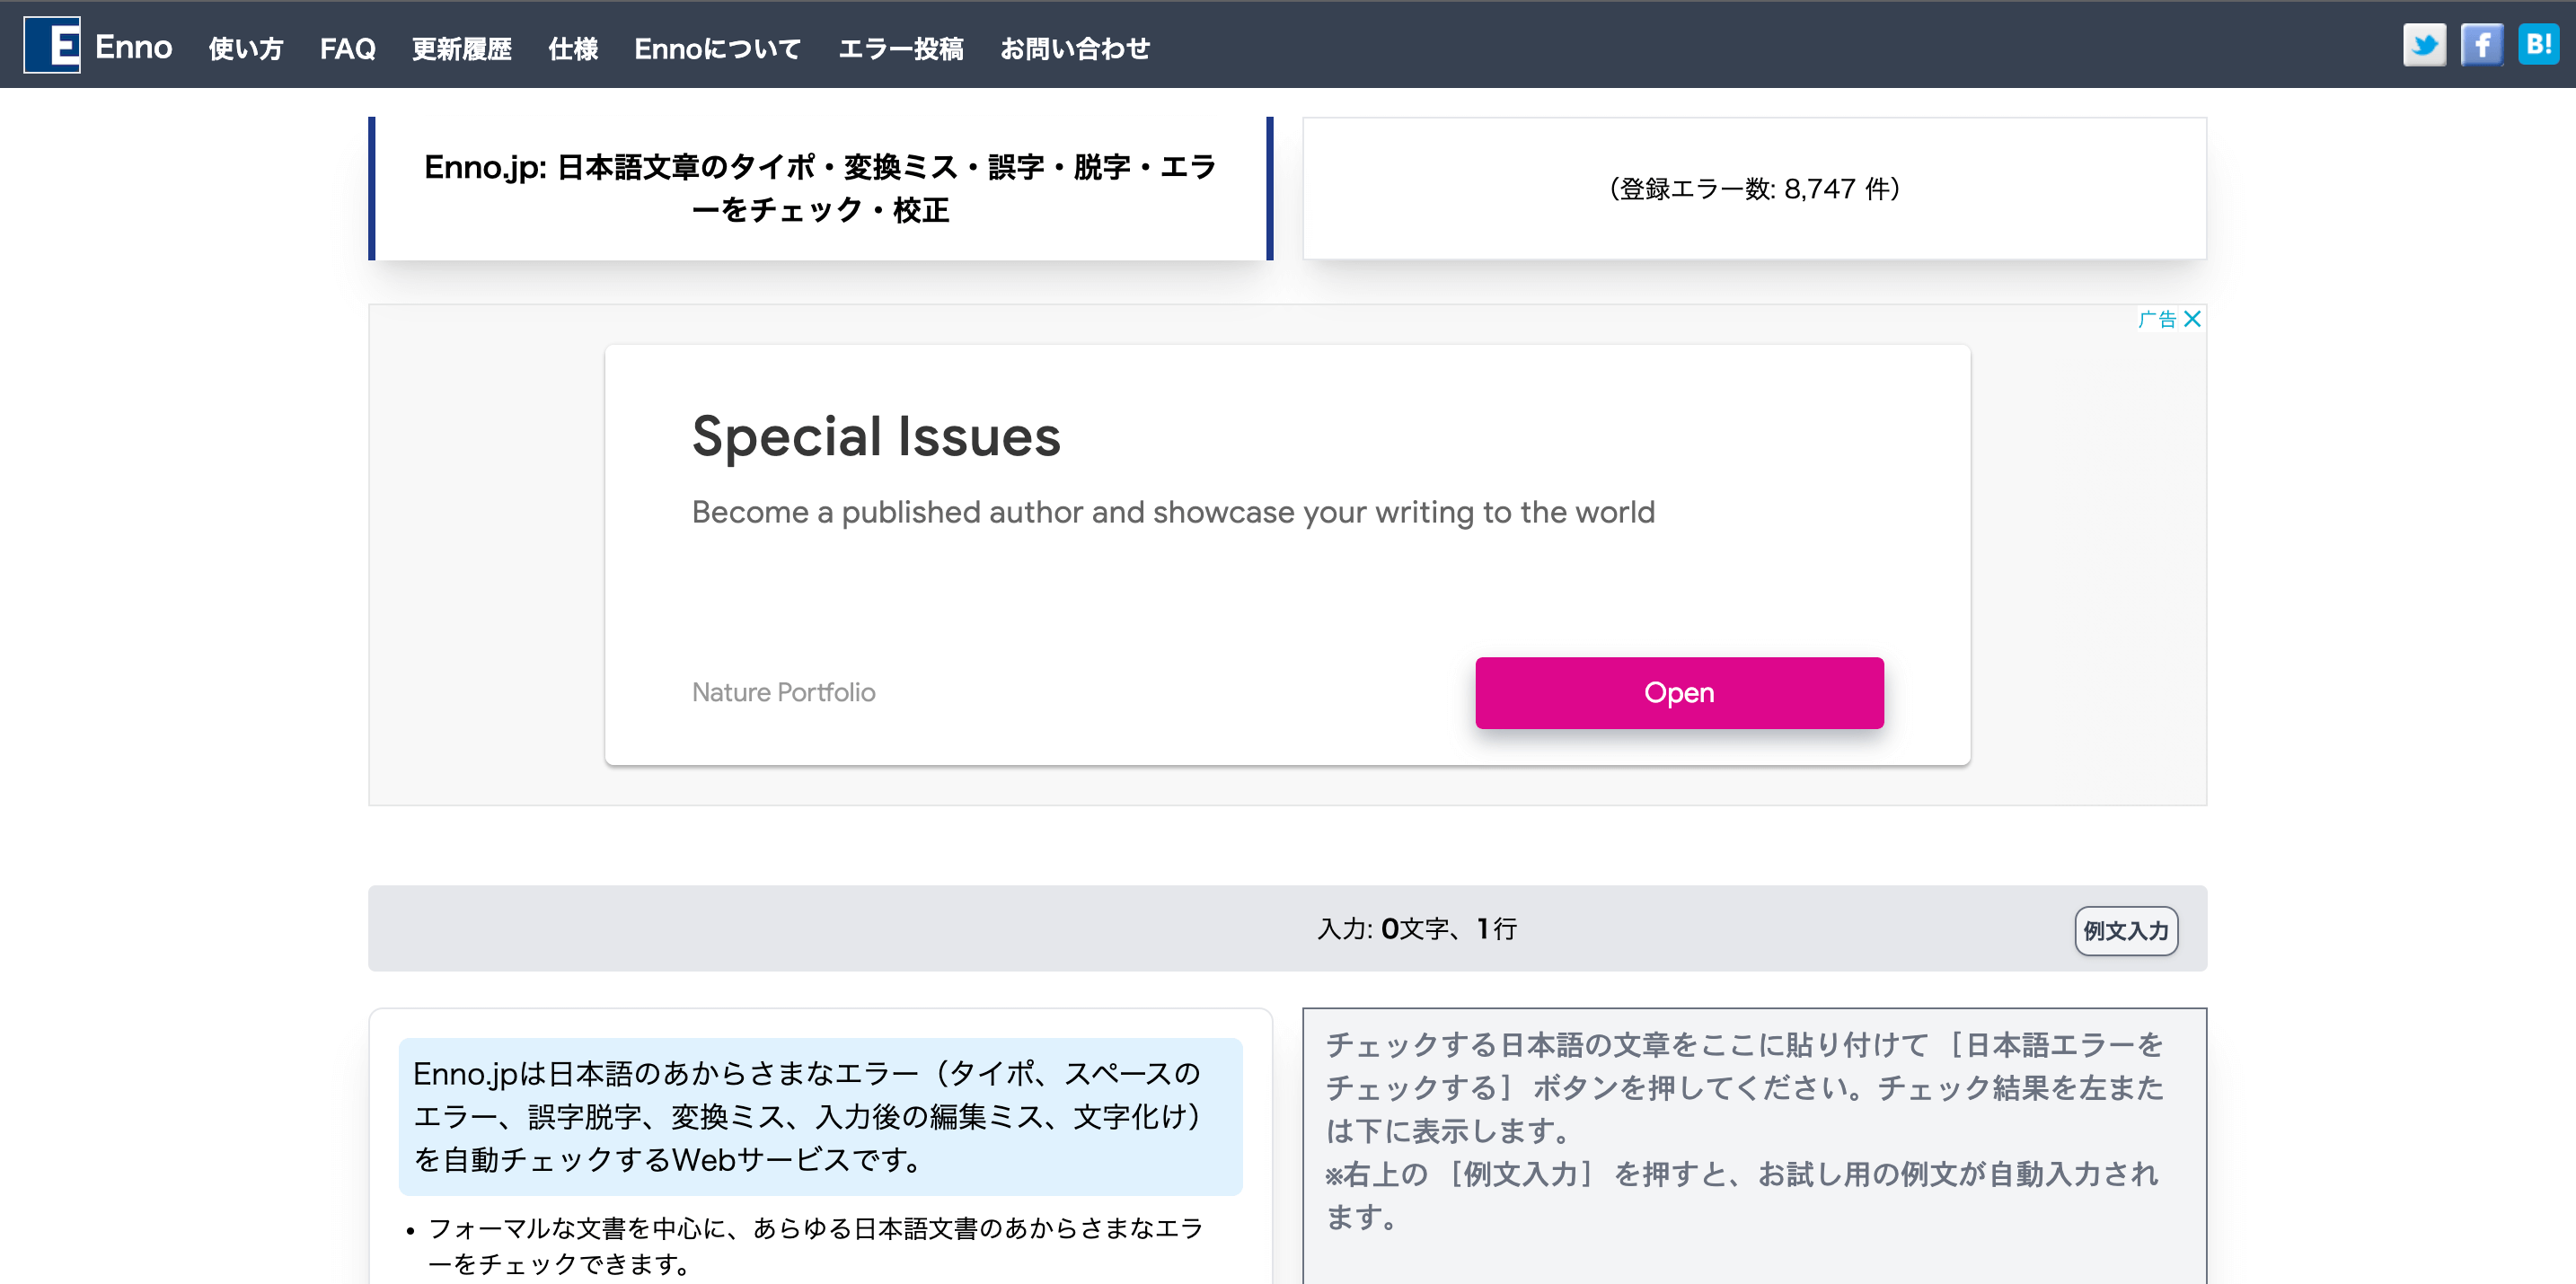Open the FAQ menu item
This screenshot has height=1284, width=2576.
(347, 48)
